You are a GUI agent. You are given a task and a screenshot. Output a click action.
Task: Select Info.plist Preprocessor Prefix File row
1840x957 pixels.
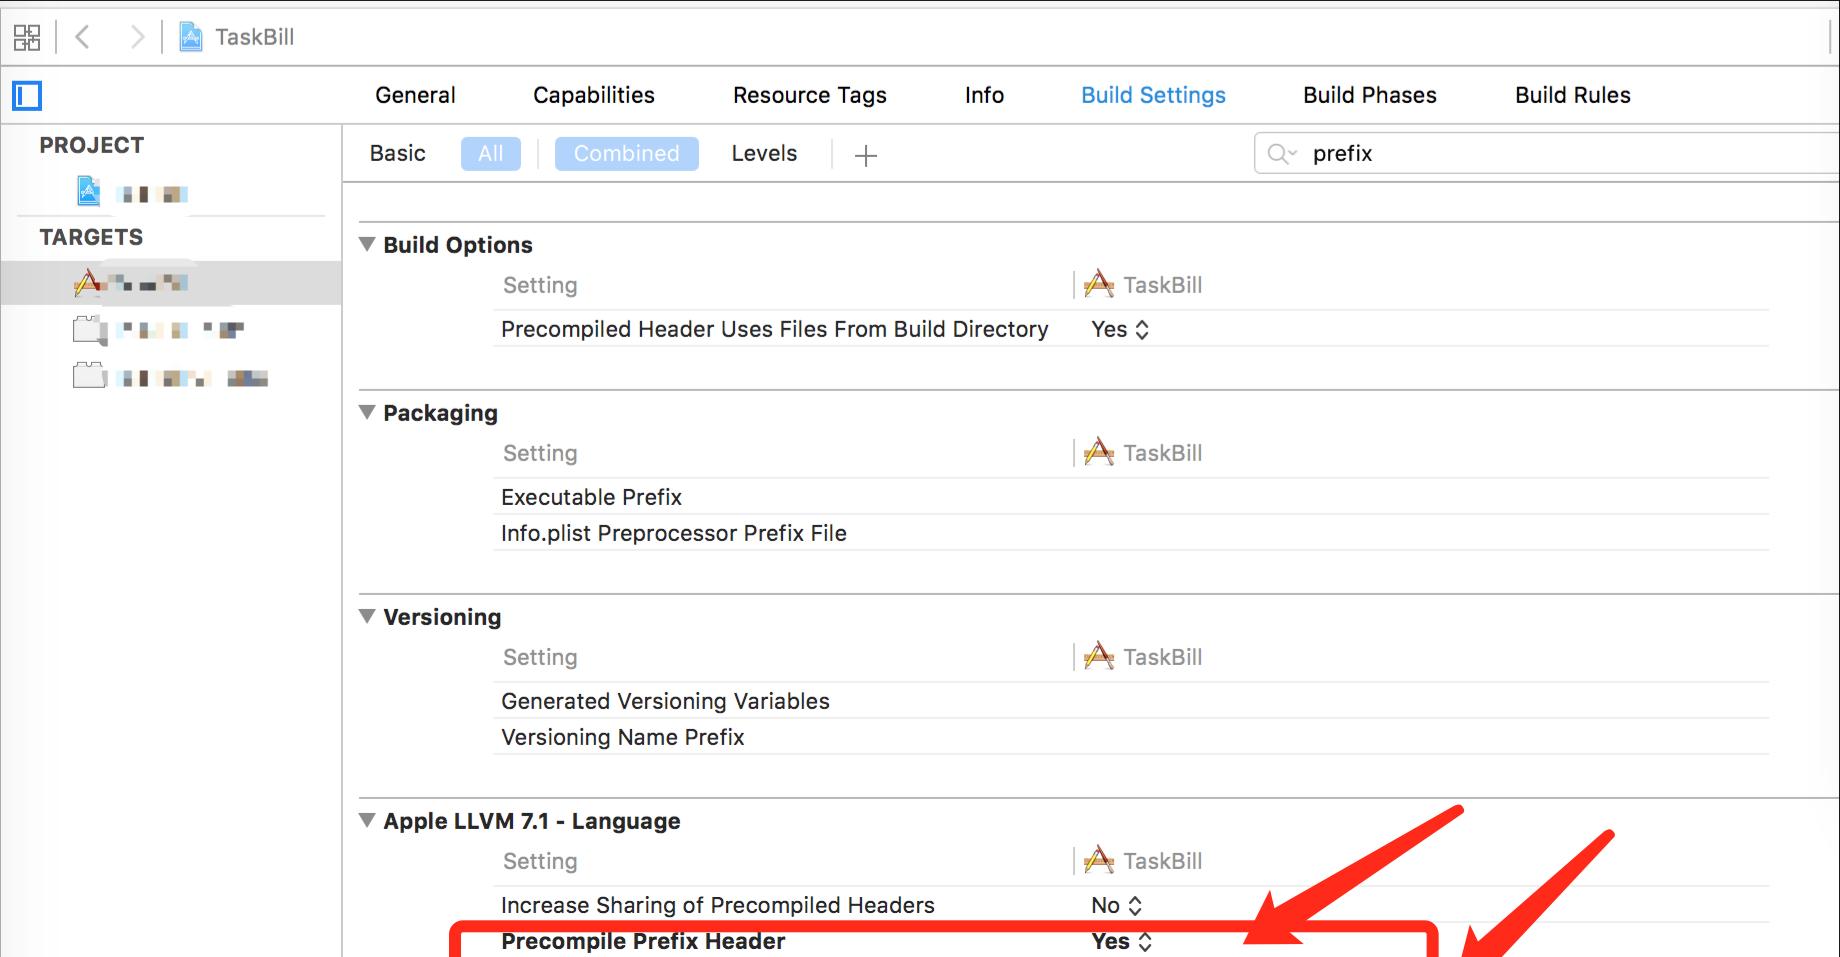pos(1130,533)
